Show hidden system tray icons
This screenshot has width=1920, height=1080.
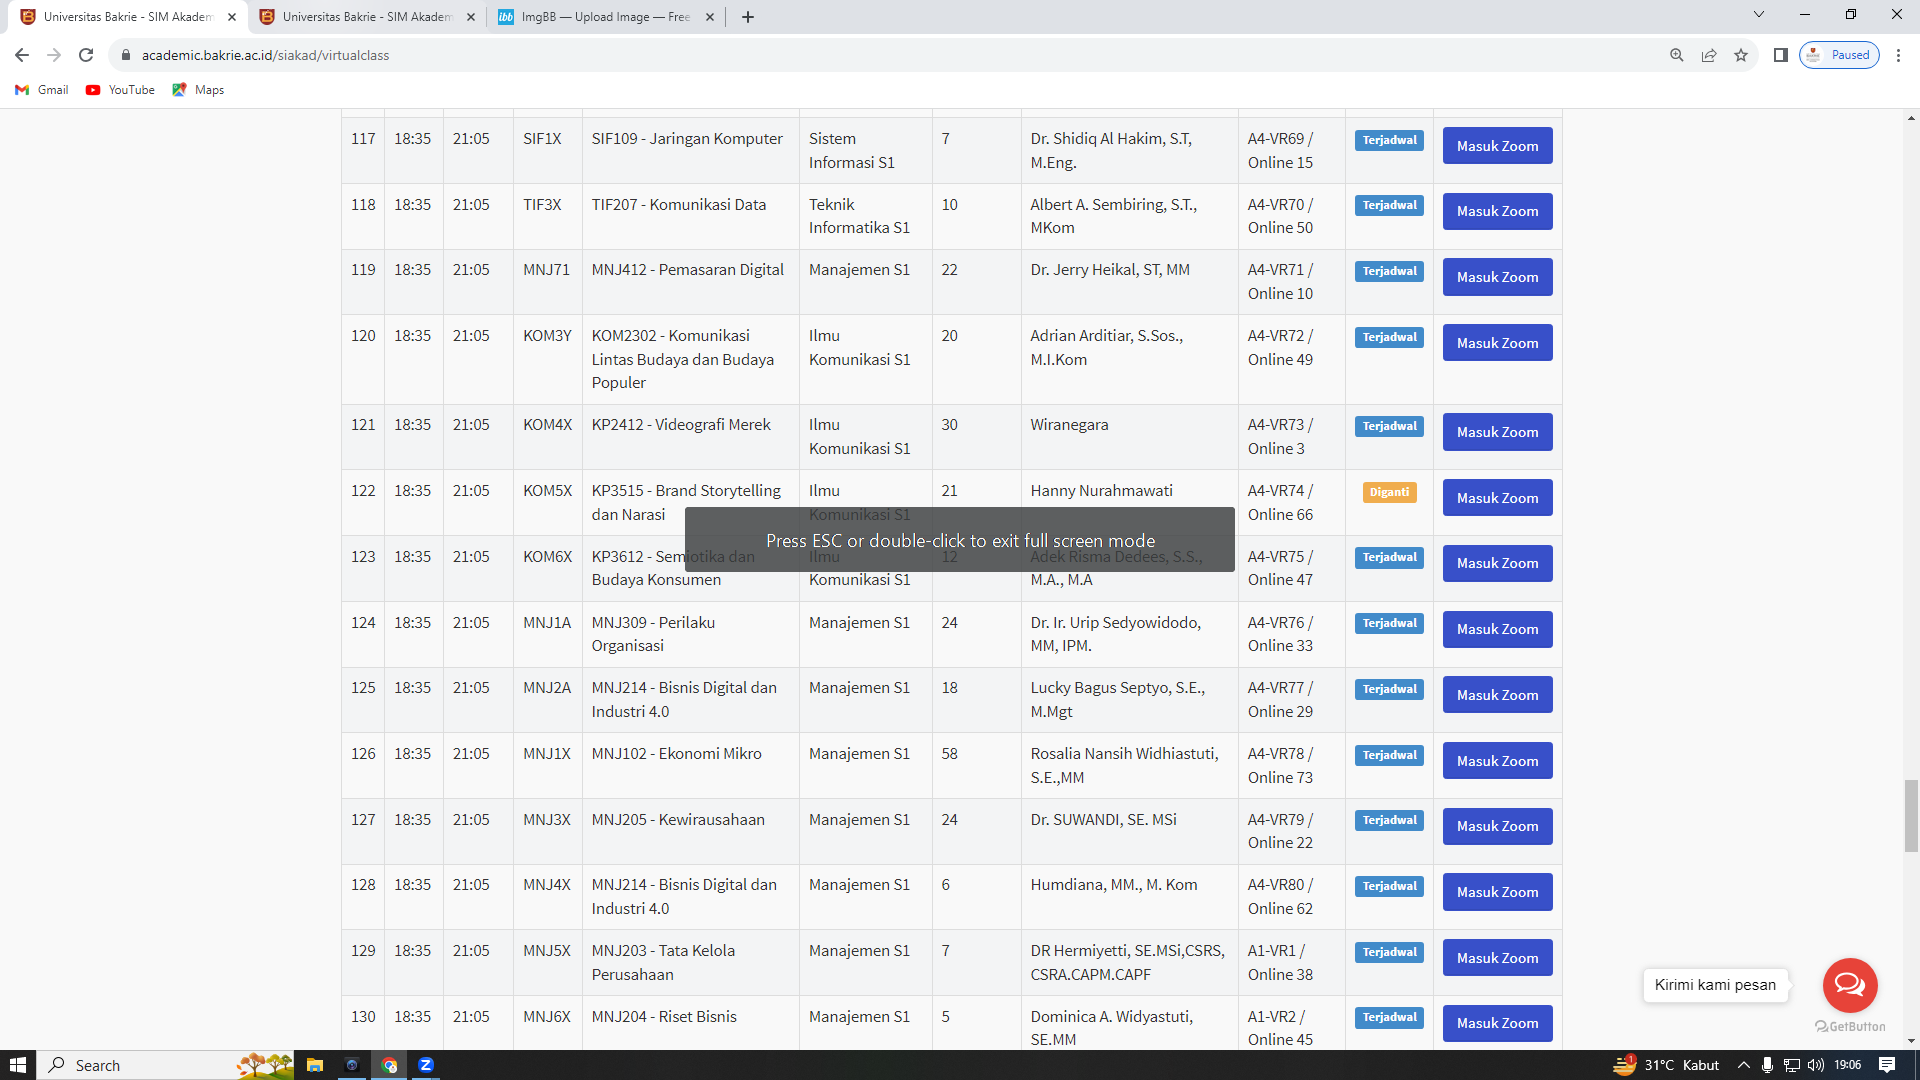[1744, 1065]
